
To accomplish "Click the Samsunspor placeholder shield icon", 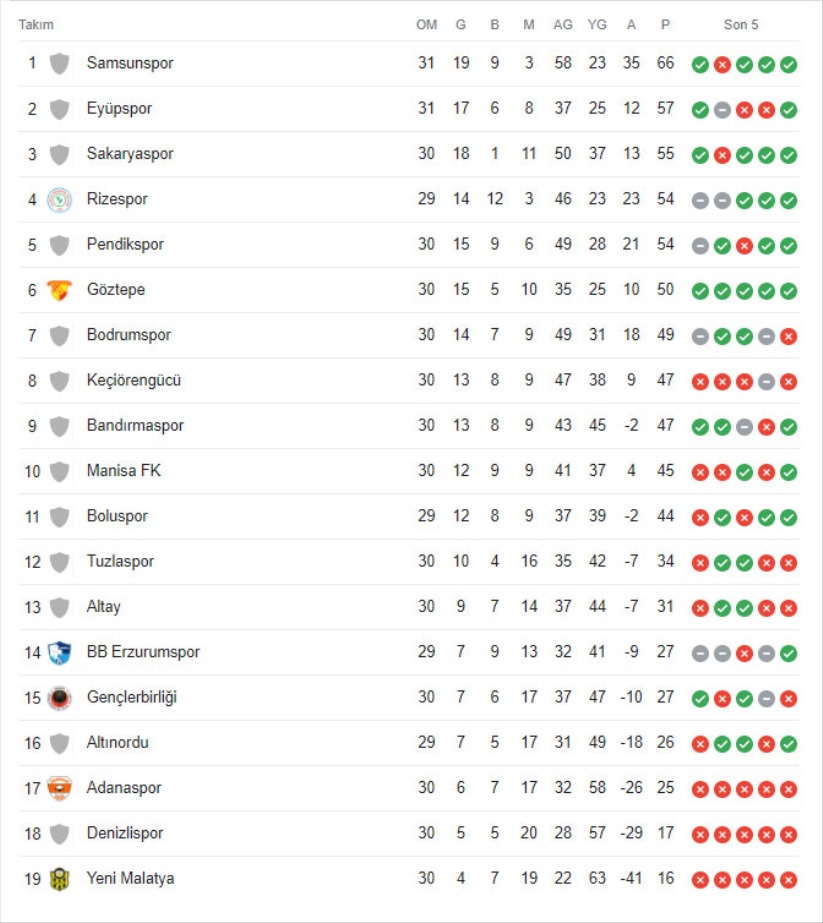I will 59,64.
